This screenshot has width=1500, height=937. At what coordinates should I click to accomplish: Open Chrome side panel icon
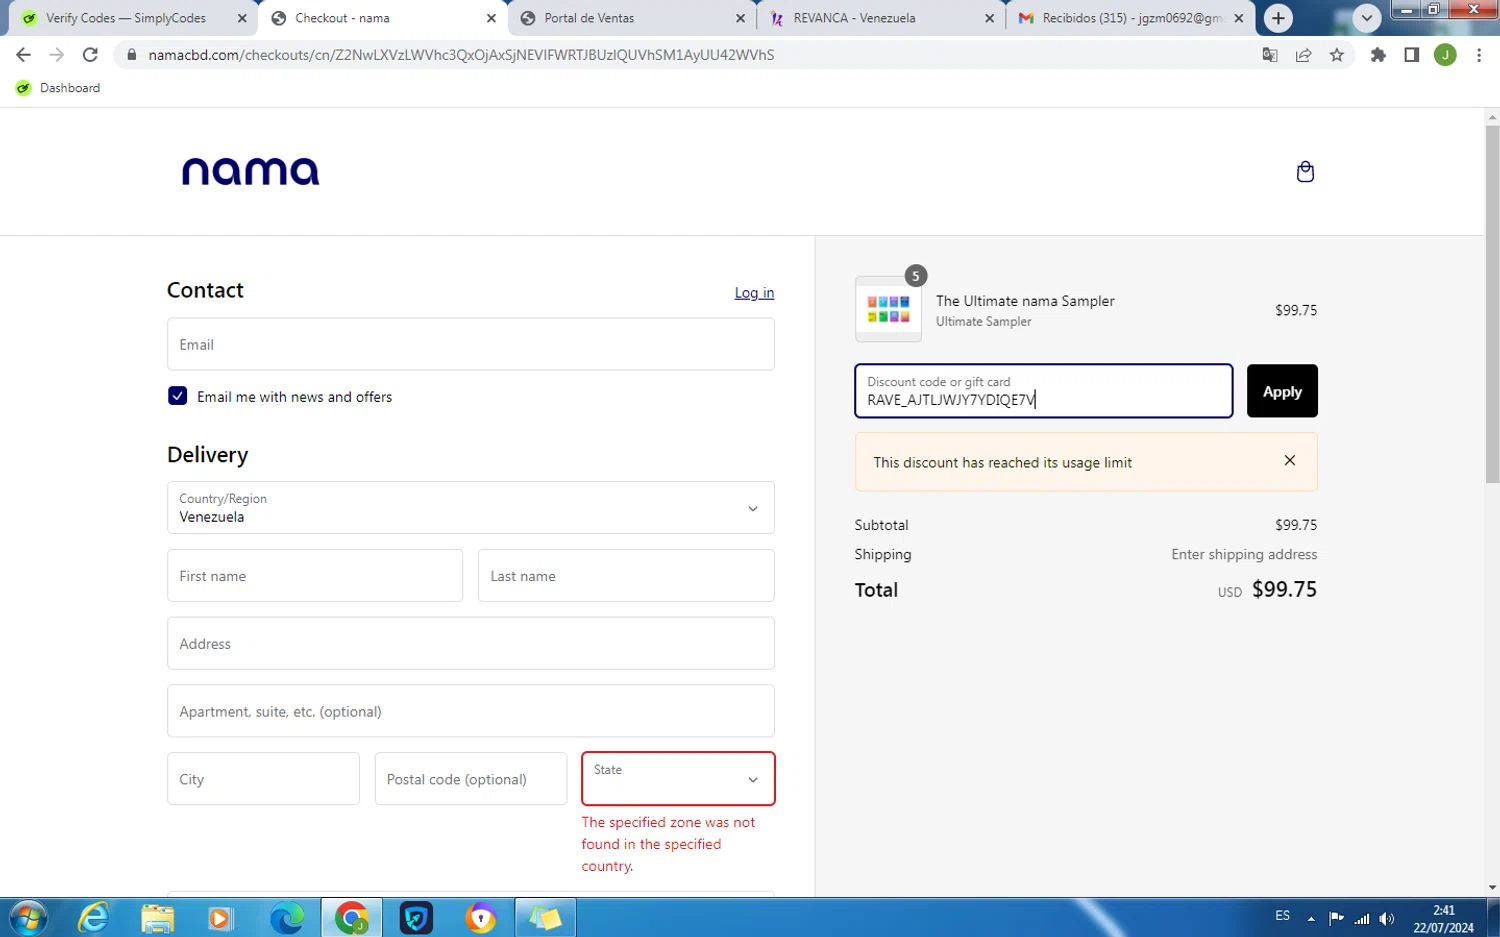1411,55
